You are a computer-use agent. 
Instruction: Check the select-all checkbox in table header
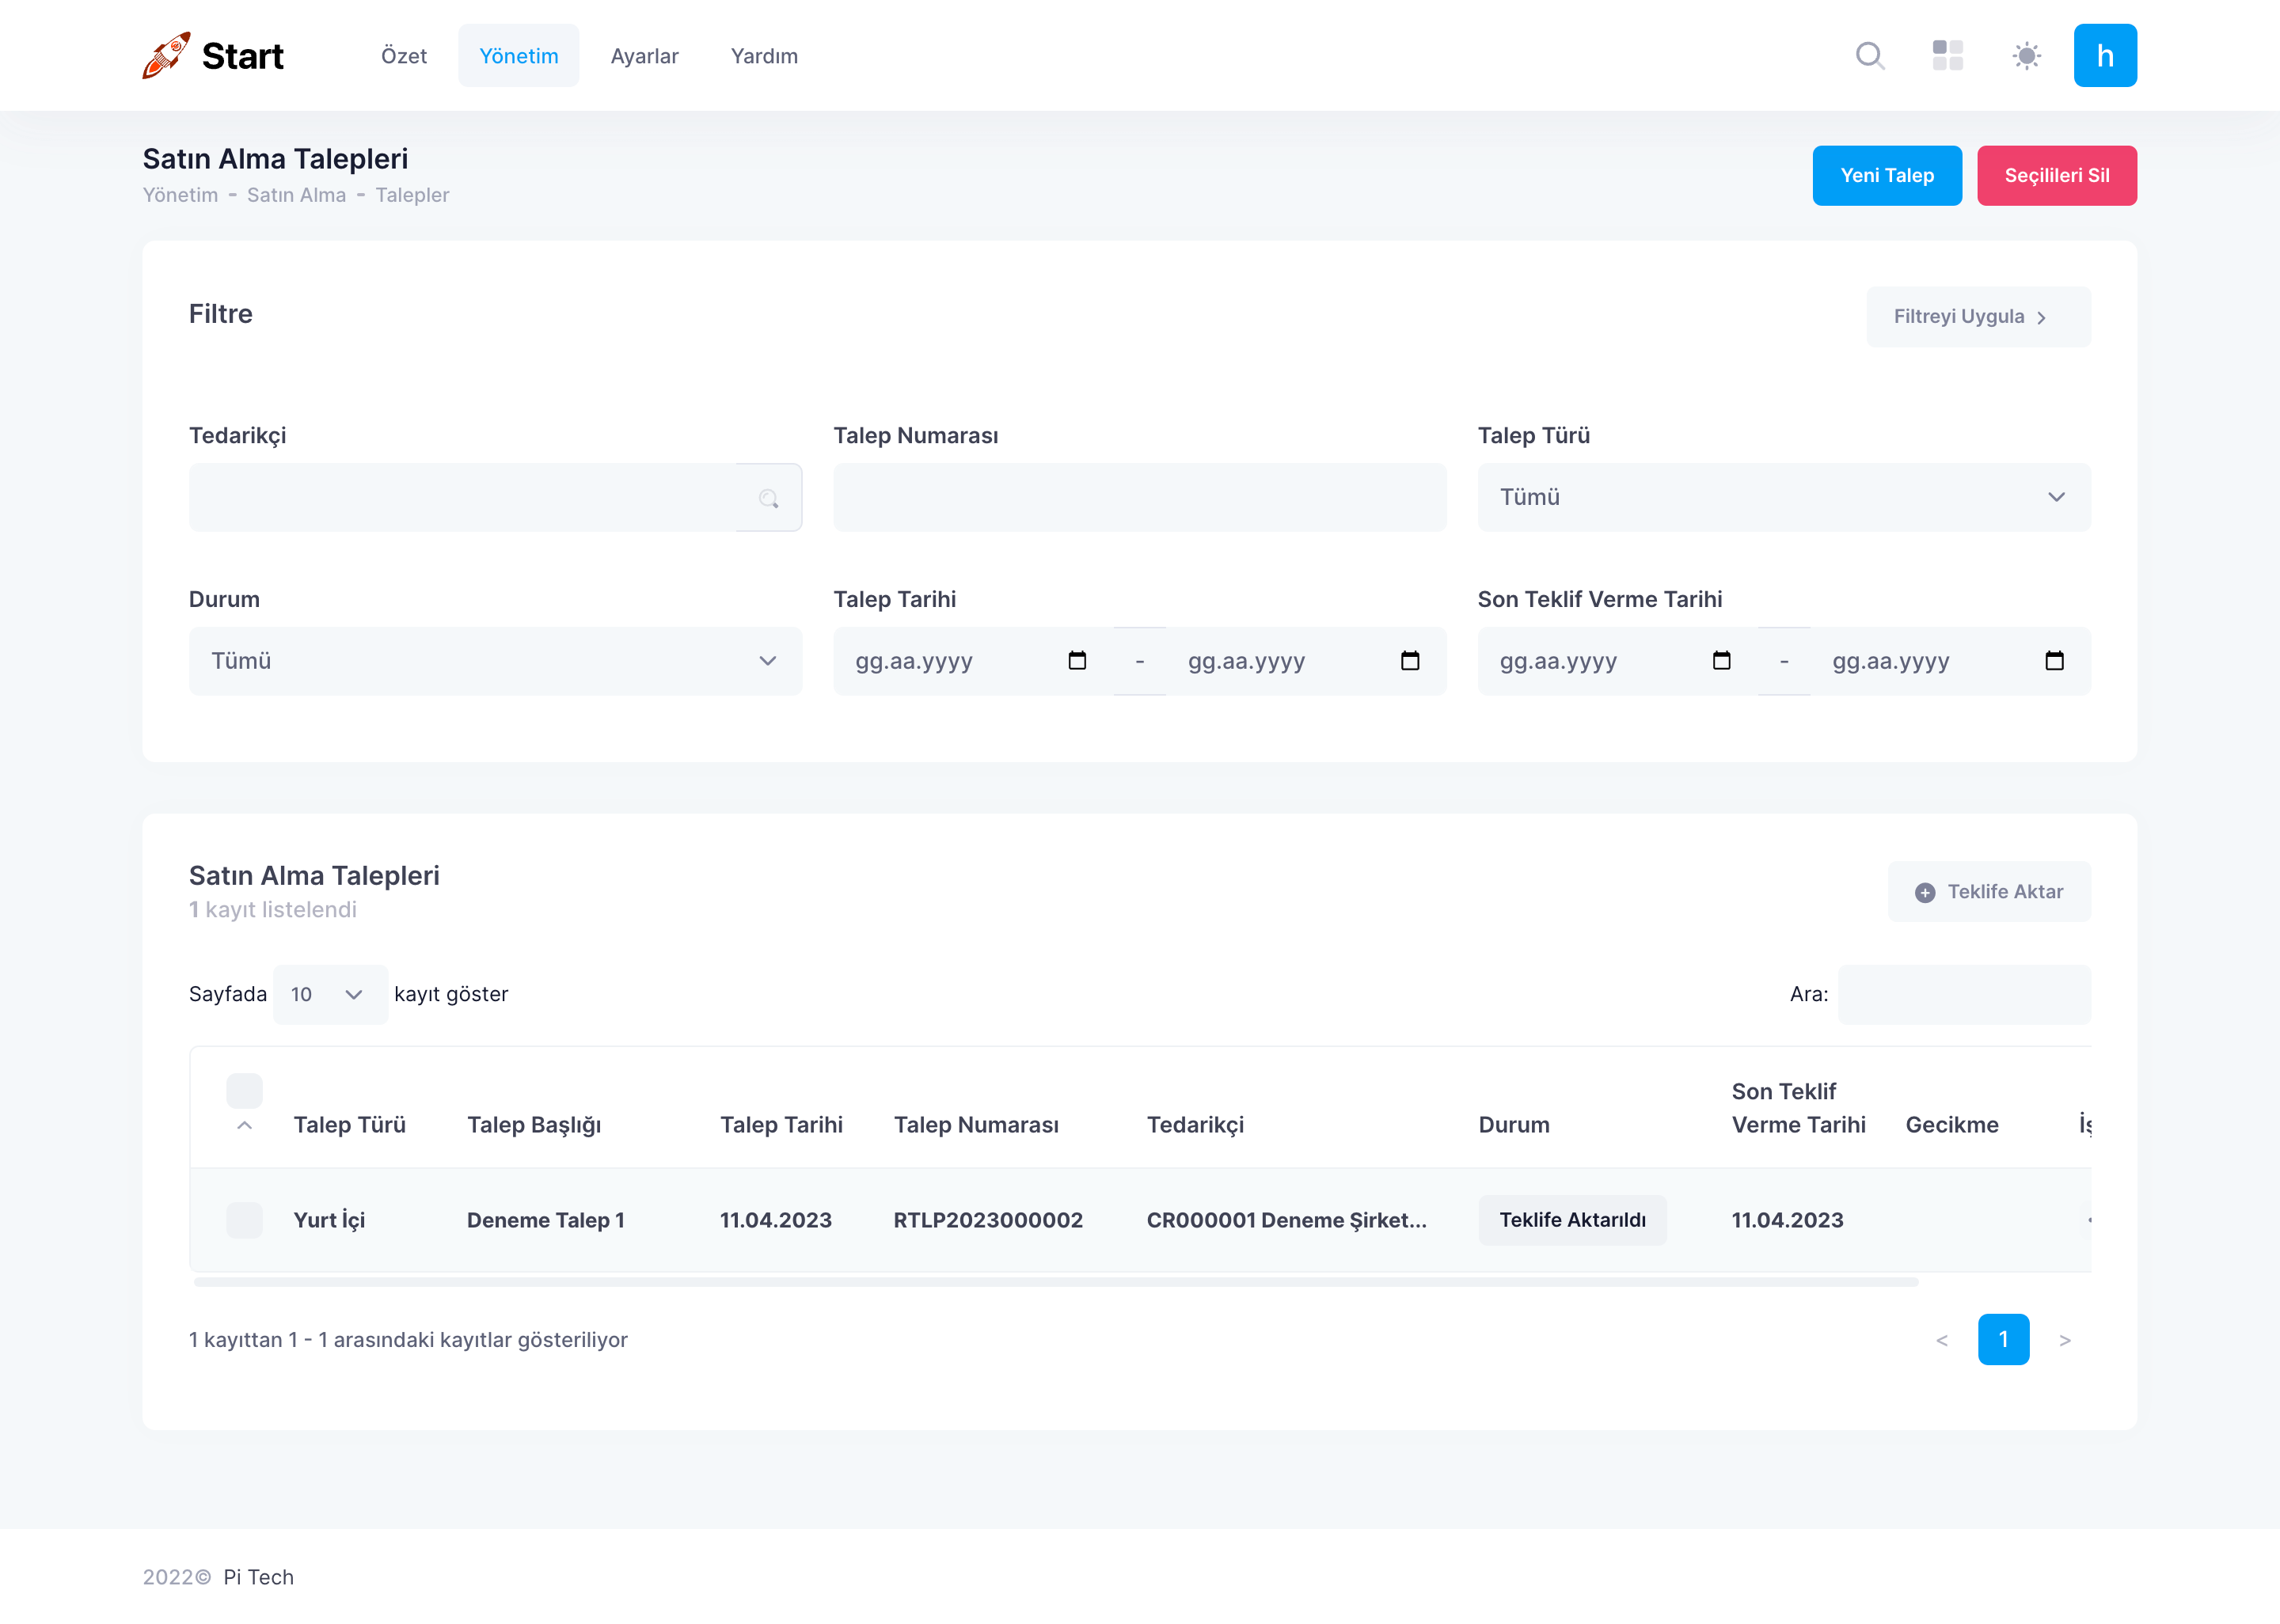[x=244, y=1091]
